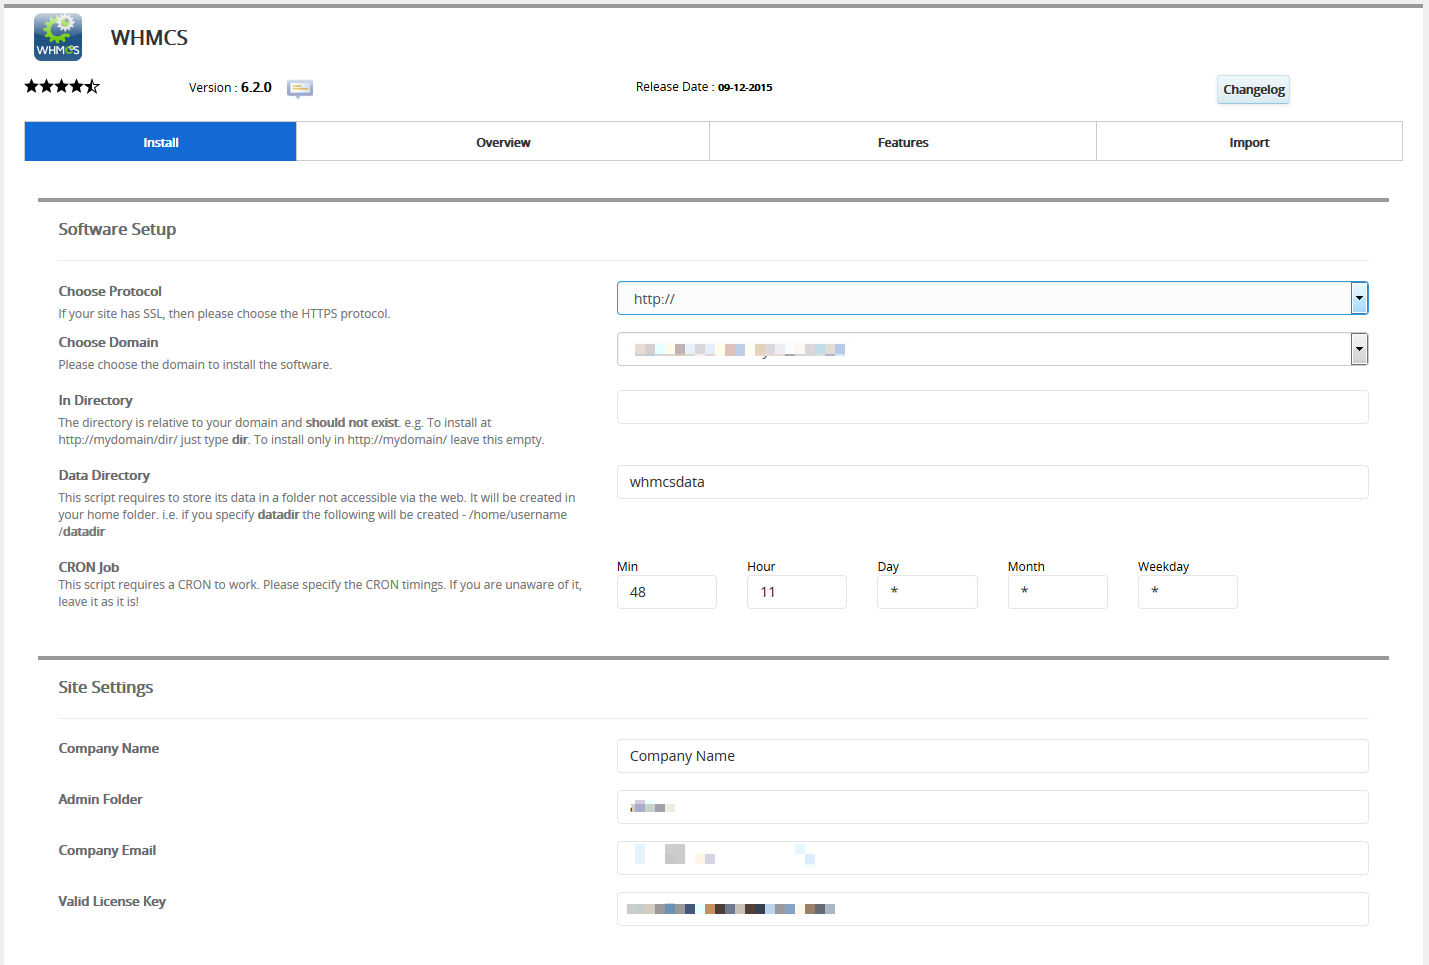Go to the Import tab
Image resolution: width=1429 pixels, height=965 pixels.
[1249, 142]
